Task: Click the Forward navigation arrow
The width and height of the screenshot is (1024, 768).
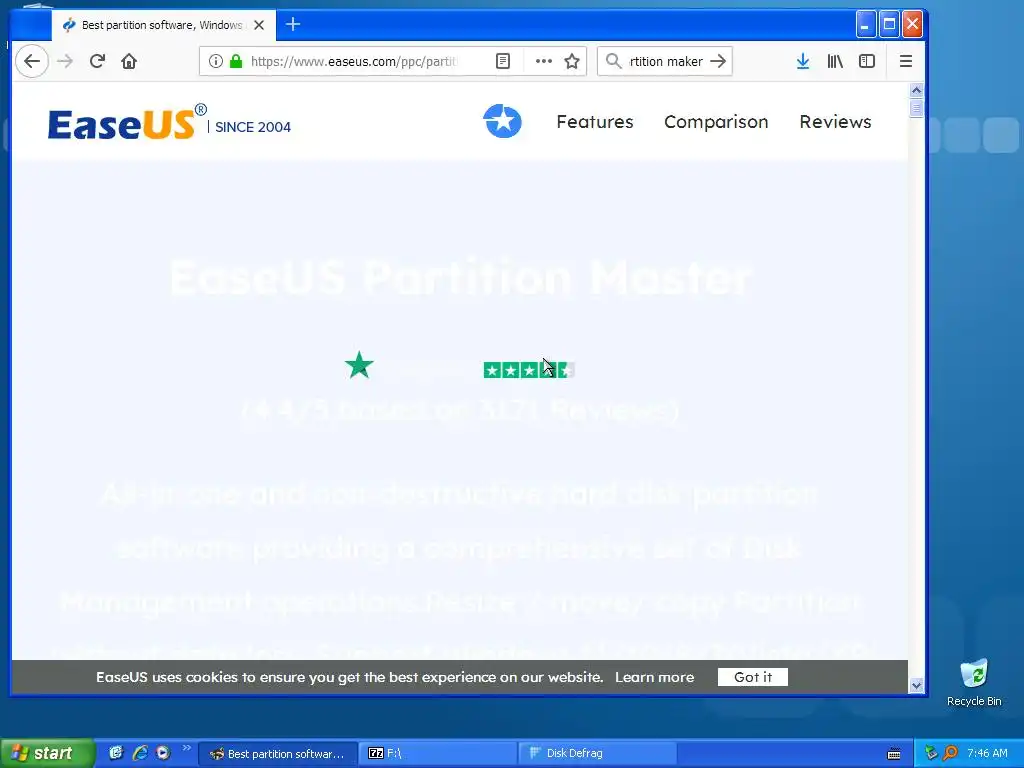Action: coord(65,61)
